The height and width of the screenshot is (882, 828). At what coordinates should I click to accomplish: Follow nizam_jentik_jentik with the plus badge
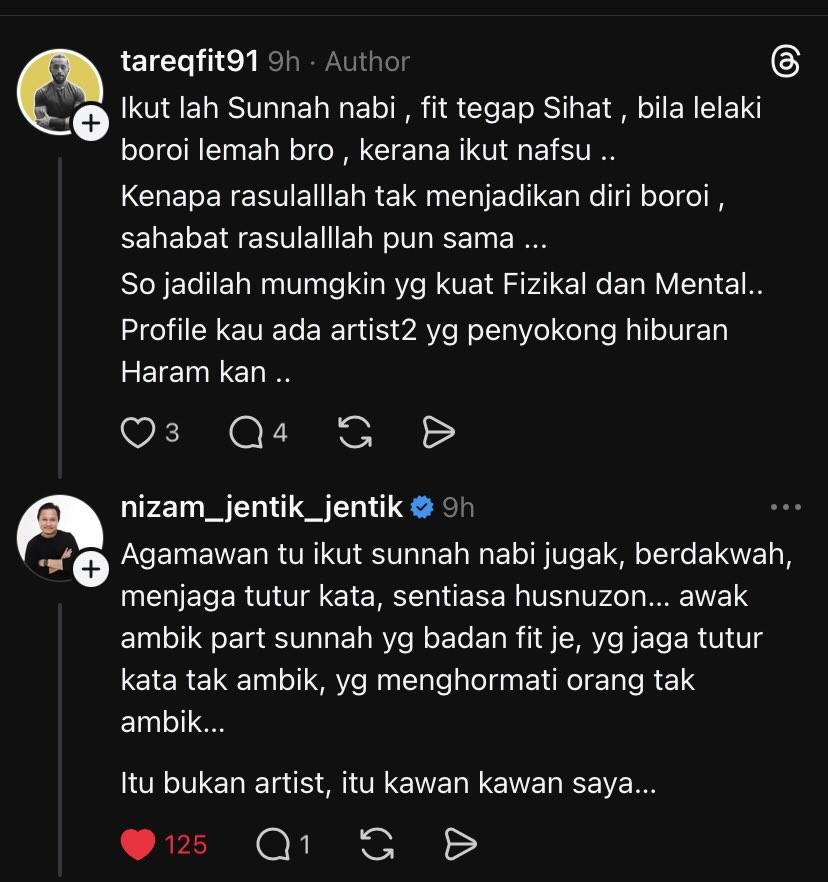tap(90, 570)
